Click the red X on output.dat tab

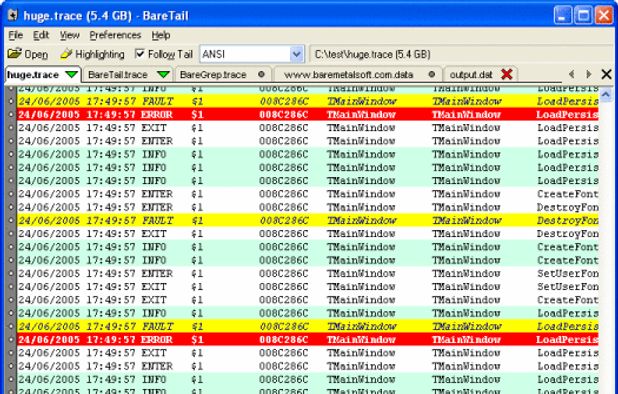tap(506, 74)
